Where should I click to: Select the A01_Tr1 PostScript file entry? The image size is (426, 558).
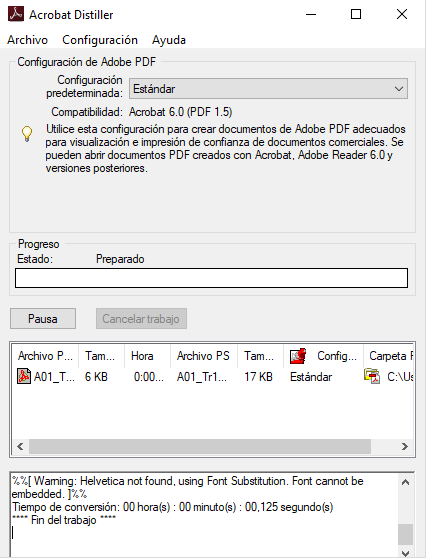pyautogui.click(x=202, y=377)
